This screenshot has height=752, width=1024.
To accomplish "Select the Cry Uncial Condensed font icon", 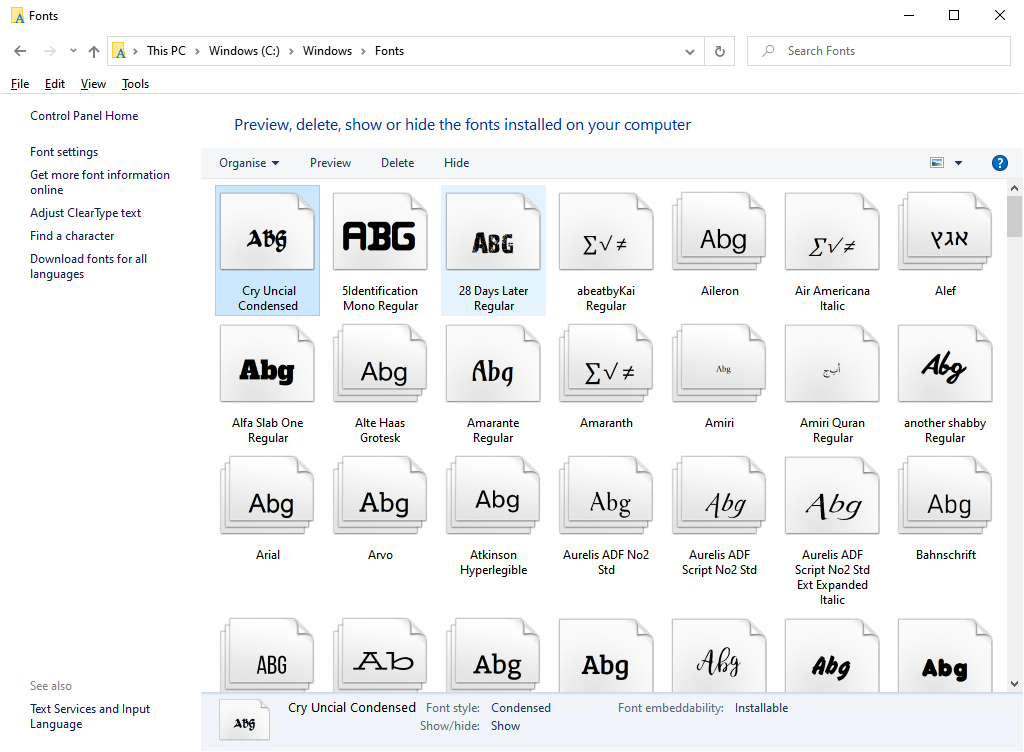I will point(267,231).
